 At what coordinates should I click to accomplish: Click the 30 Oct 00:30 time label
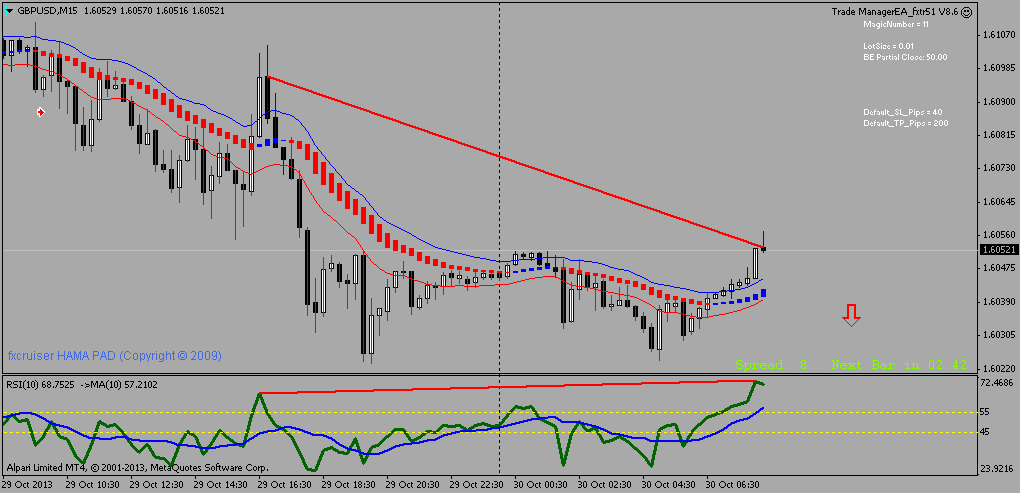point(539,485)
